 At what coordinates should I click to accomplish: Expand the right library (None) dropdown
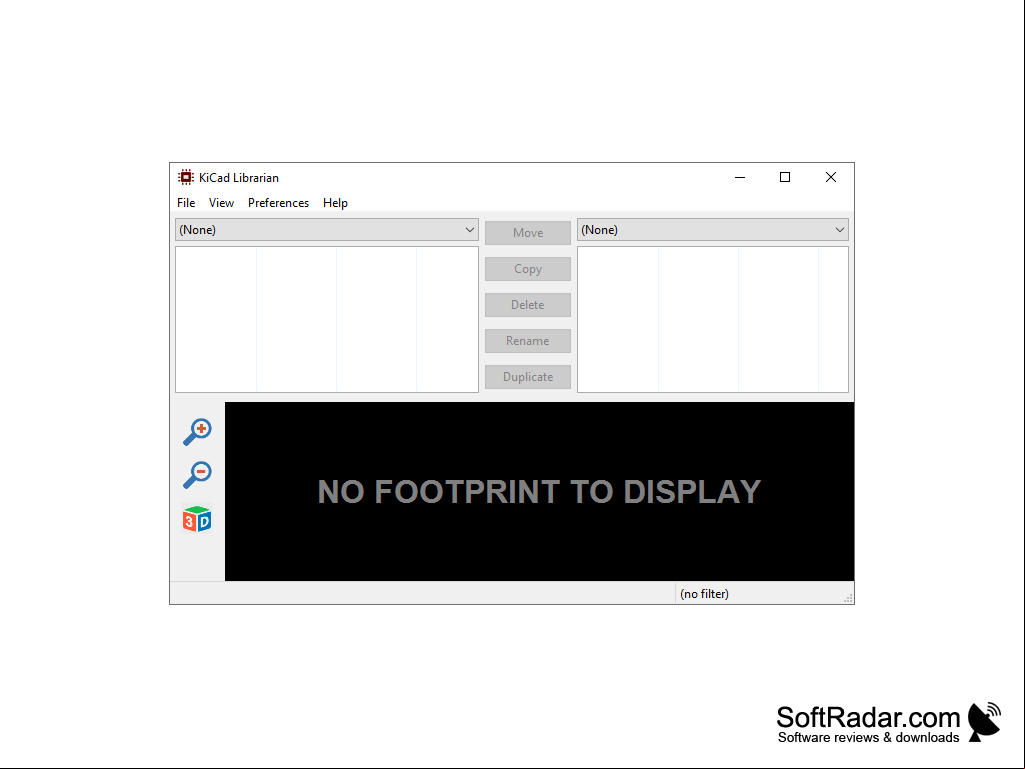click(x=713, y=230)
